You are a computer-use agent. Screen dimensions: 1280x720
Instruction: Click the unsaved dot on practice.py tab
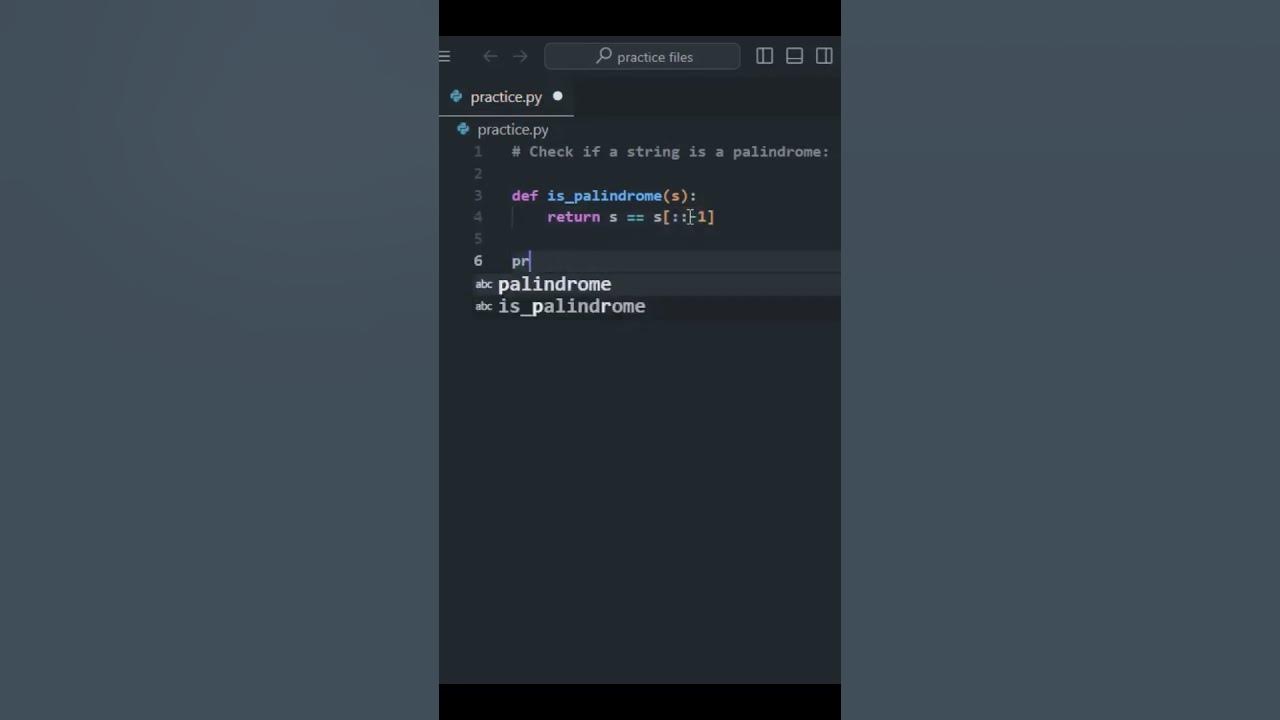click(558, 97)
